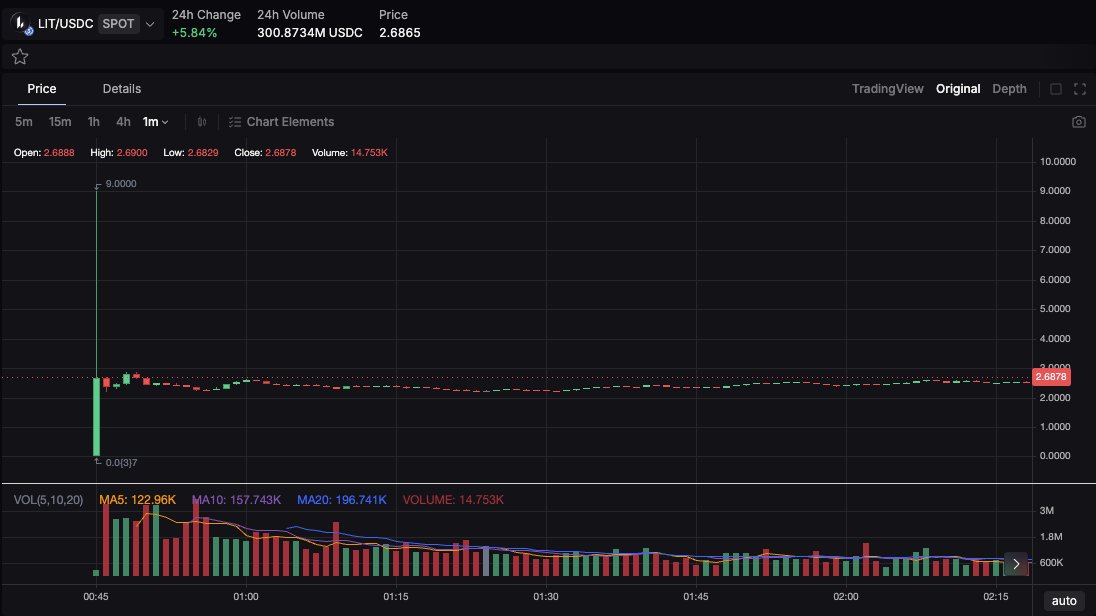Click the Volume: 14.753K readout in OHLC row
The width and height of the screenshot is (1096, 616).
(x=349, y=152)
